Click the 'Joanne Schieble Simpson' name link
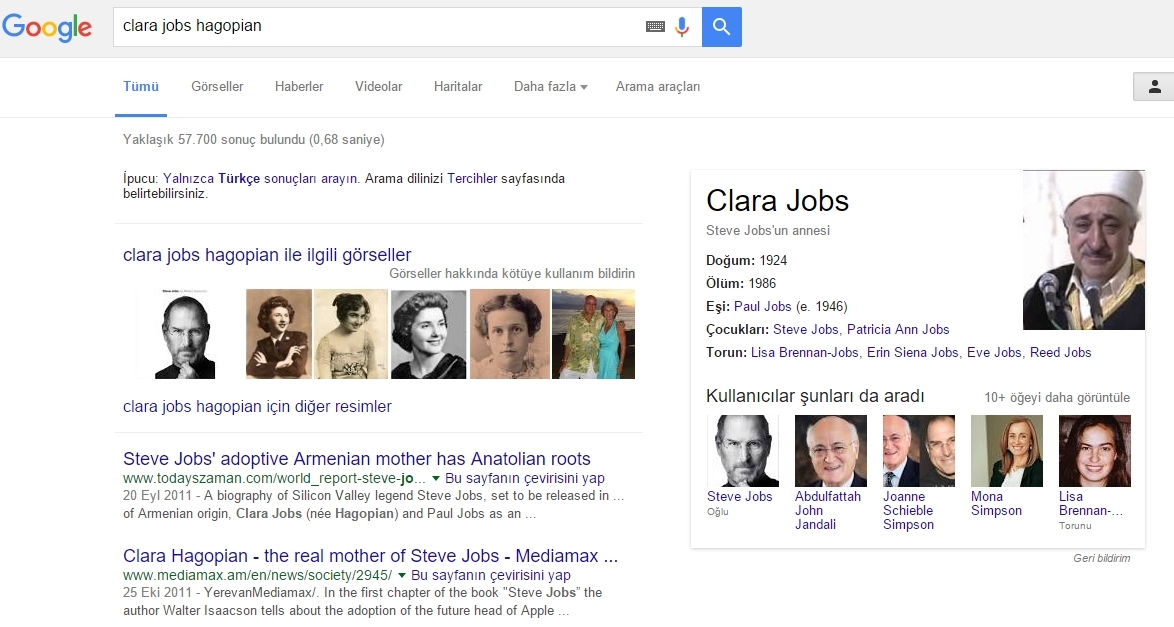Screen dimensions: 1174x627 [x=908, y=510]
